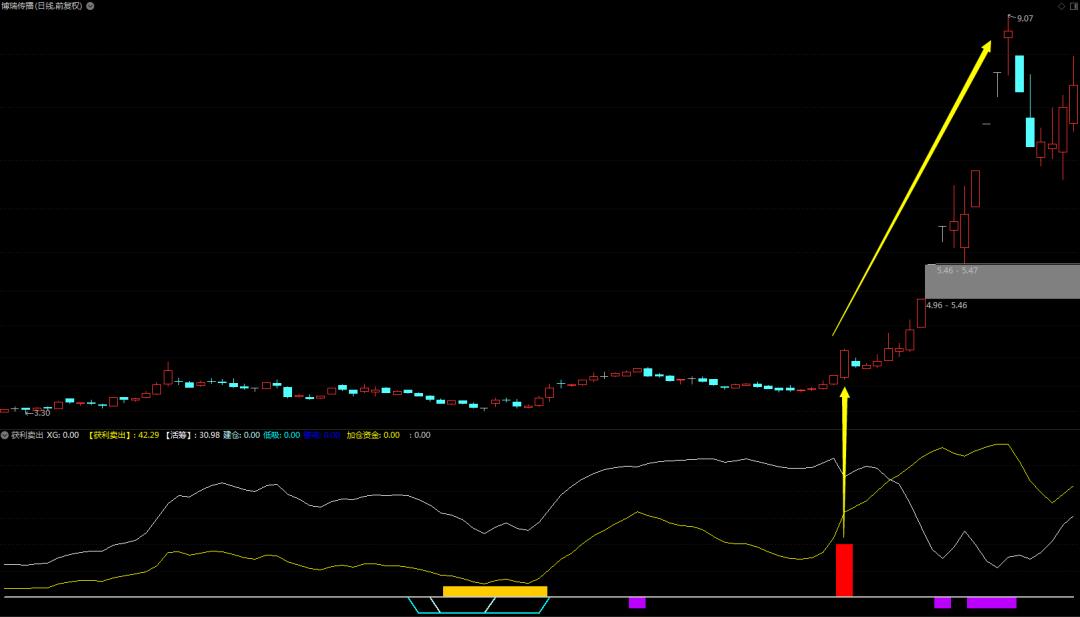
Task: Click the 博瑞传播(日线,前复权) chart title
Action: (41, 6)
